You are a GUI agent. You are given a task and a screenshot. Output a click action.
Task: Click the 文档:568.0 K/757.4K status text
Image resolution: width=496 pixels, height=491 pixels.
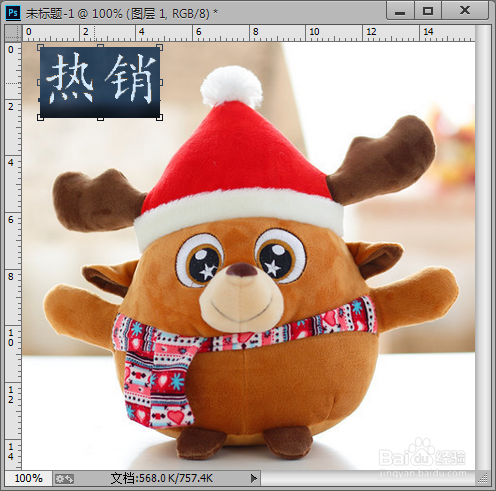click(162, 478)
